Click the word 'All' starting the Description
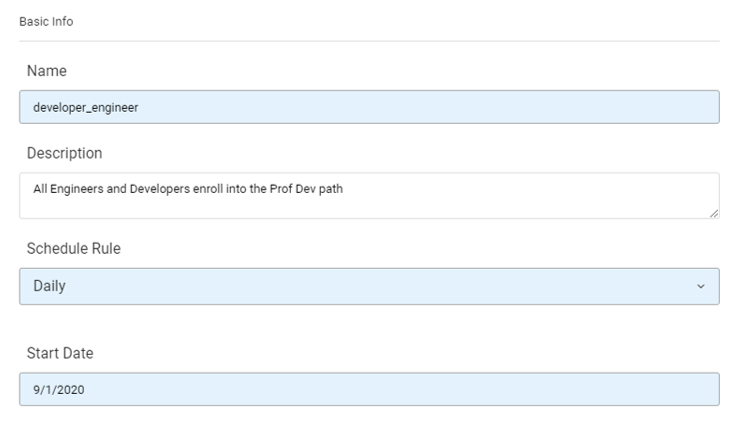Image resolution: width=742 pixels, height=422 pixels. coord(41,188)
